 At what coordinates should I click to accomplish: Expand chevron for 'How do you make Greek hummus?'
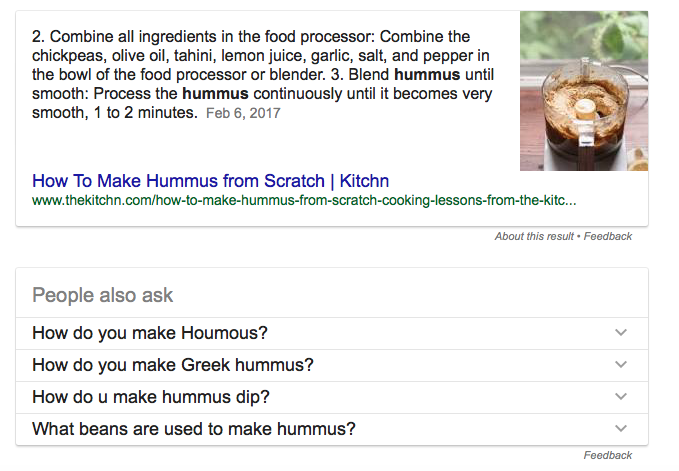click(x=621, y=365)
